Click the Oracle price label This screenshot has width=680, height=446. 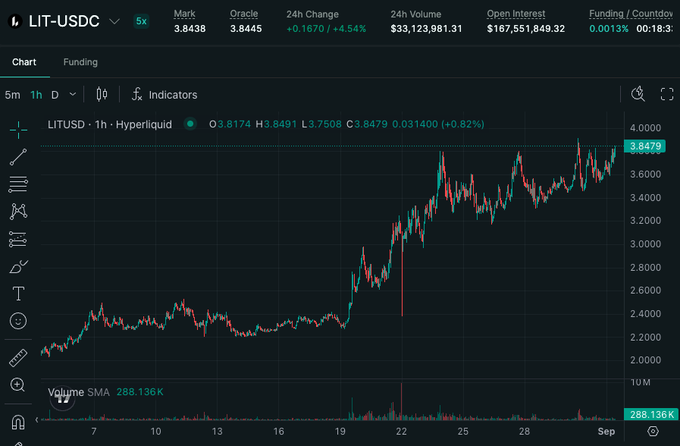click(x=244, y=14)
